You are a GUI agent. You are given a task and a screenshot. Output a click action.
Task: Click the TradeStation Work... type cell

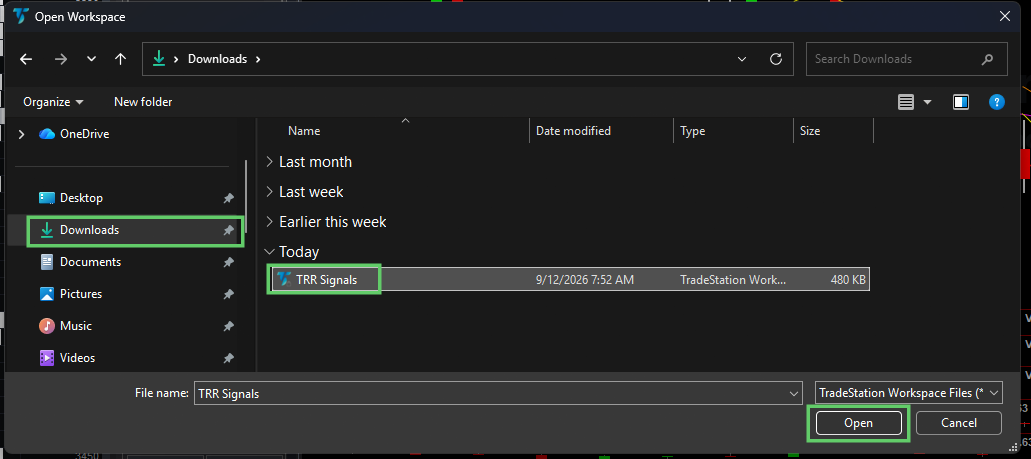point(732,279)
